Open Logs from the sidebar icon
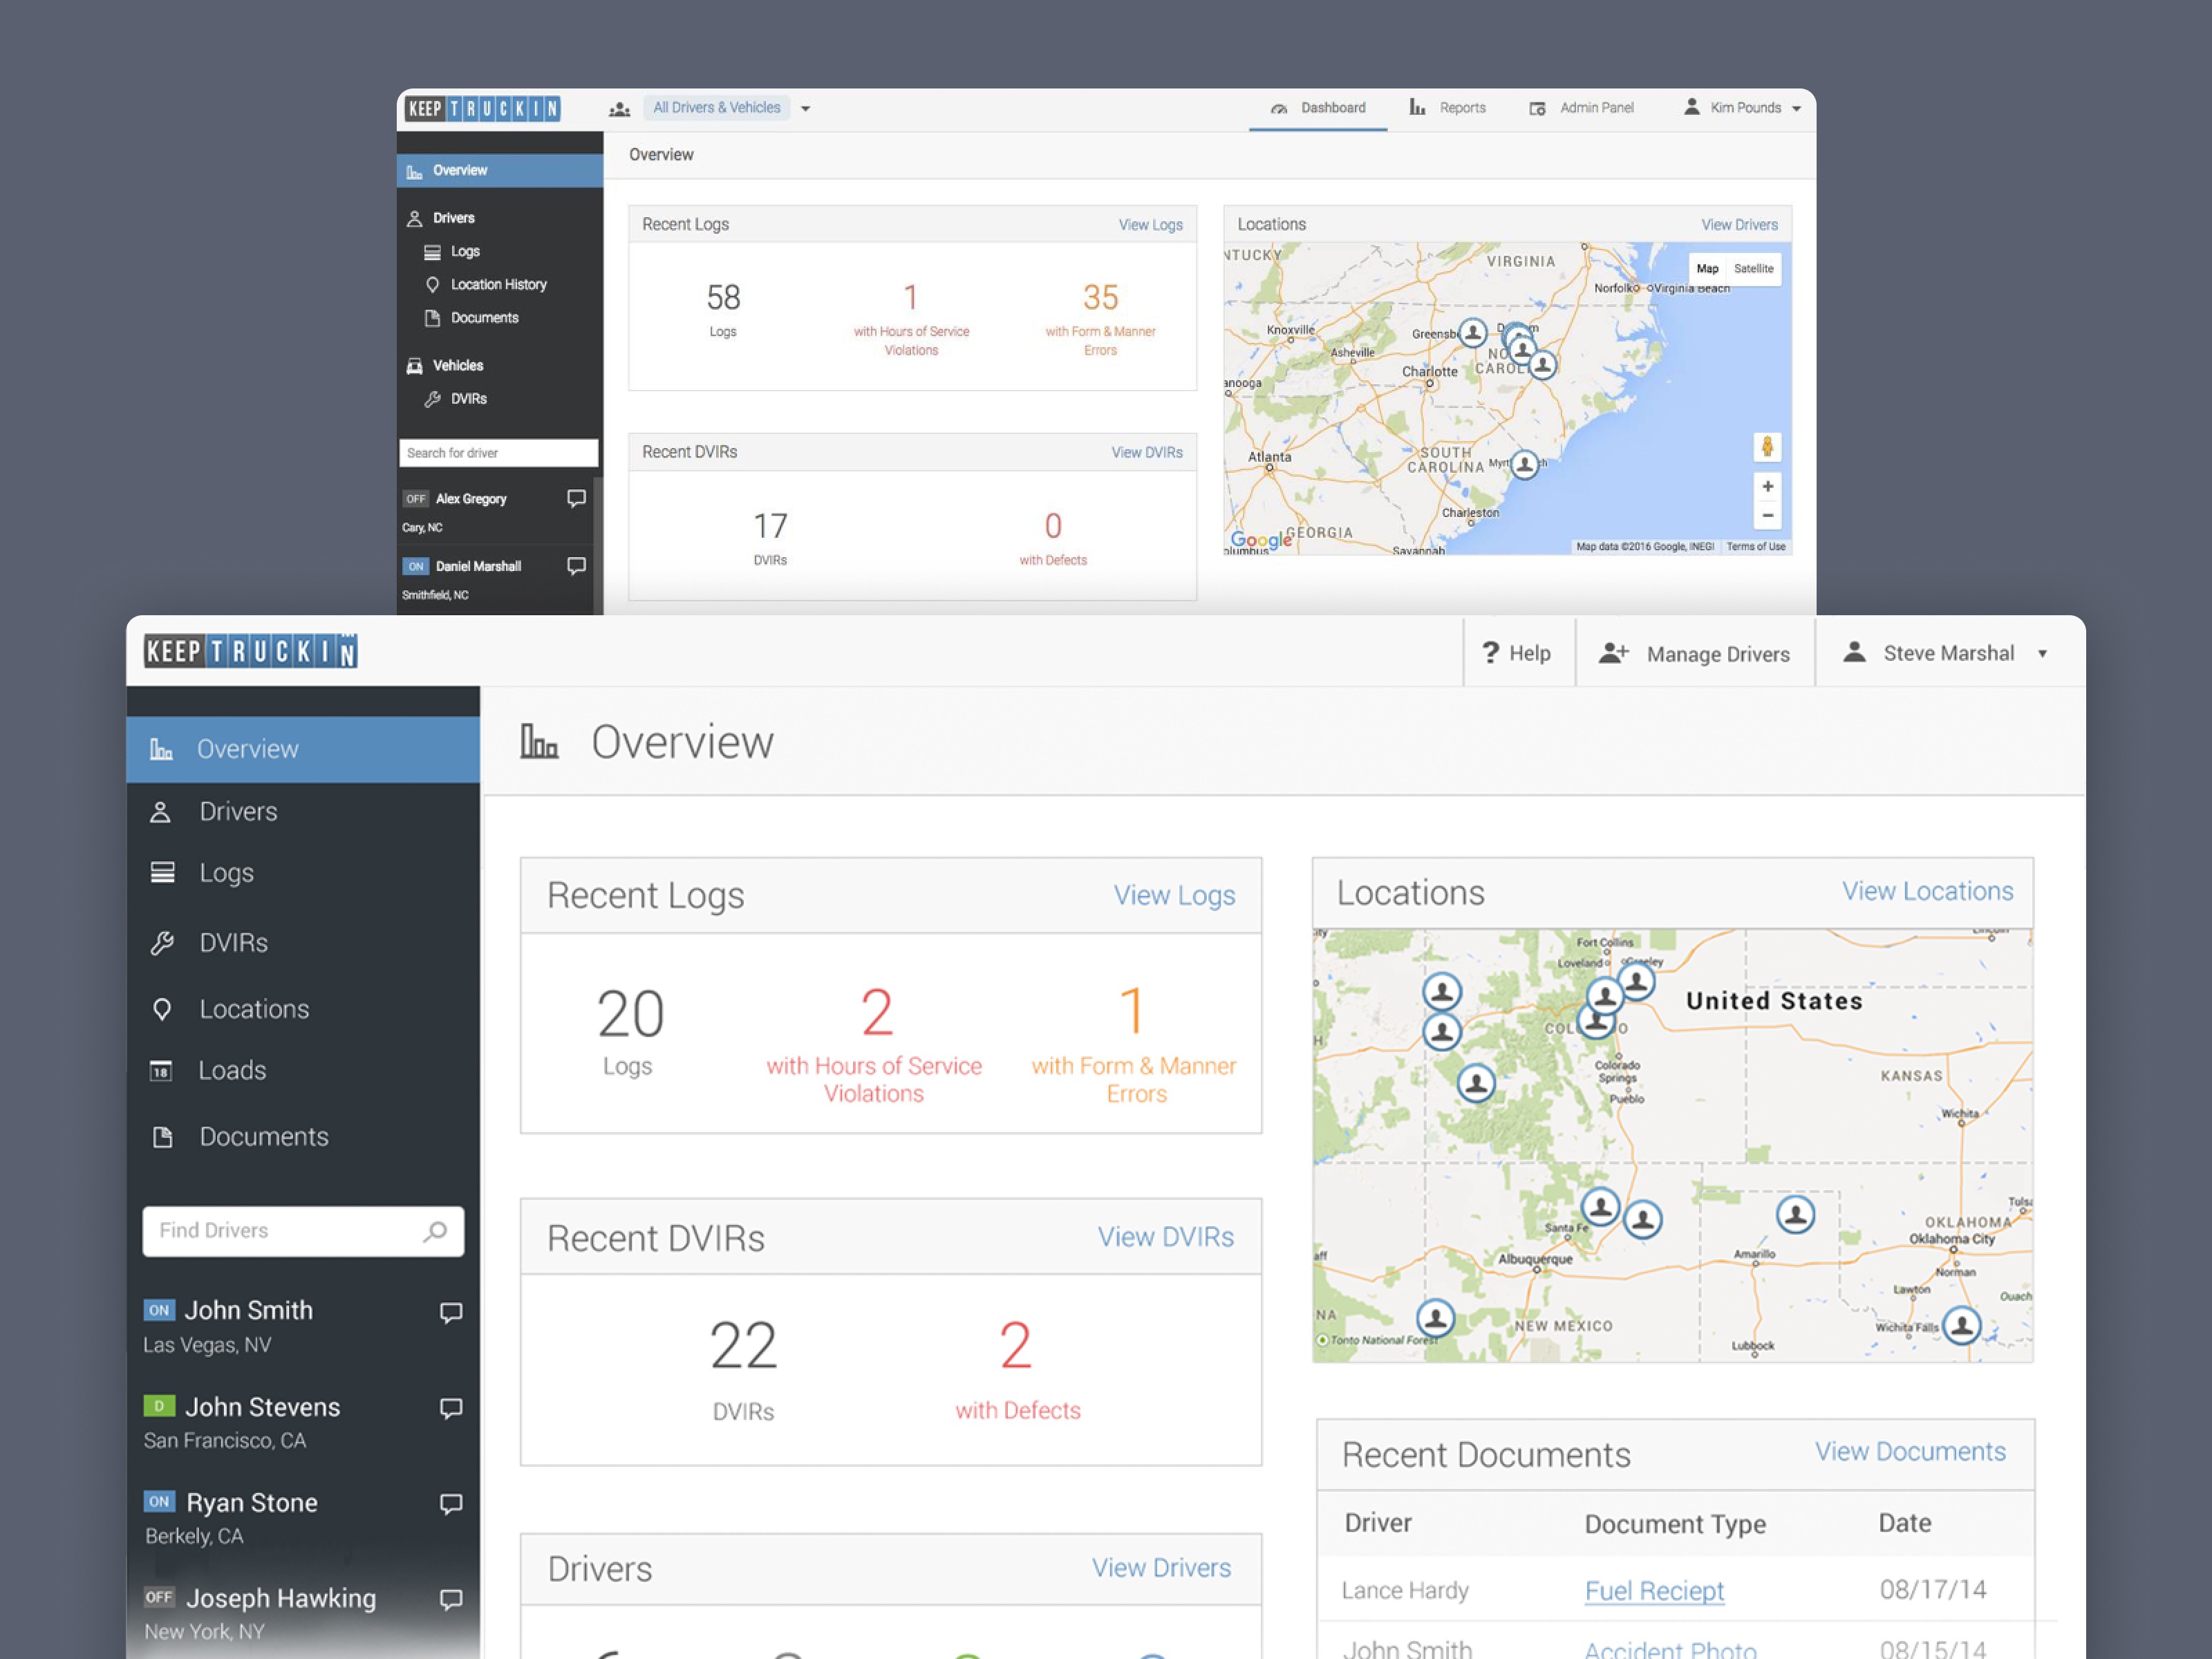 tap(160, 872)
